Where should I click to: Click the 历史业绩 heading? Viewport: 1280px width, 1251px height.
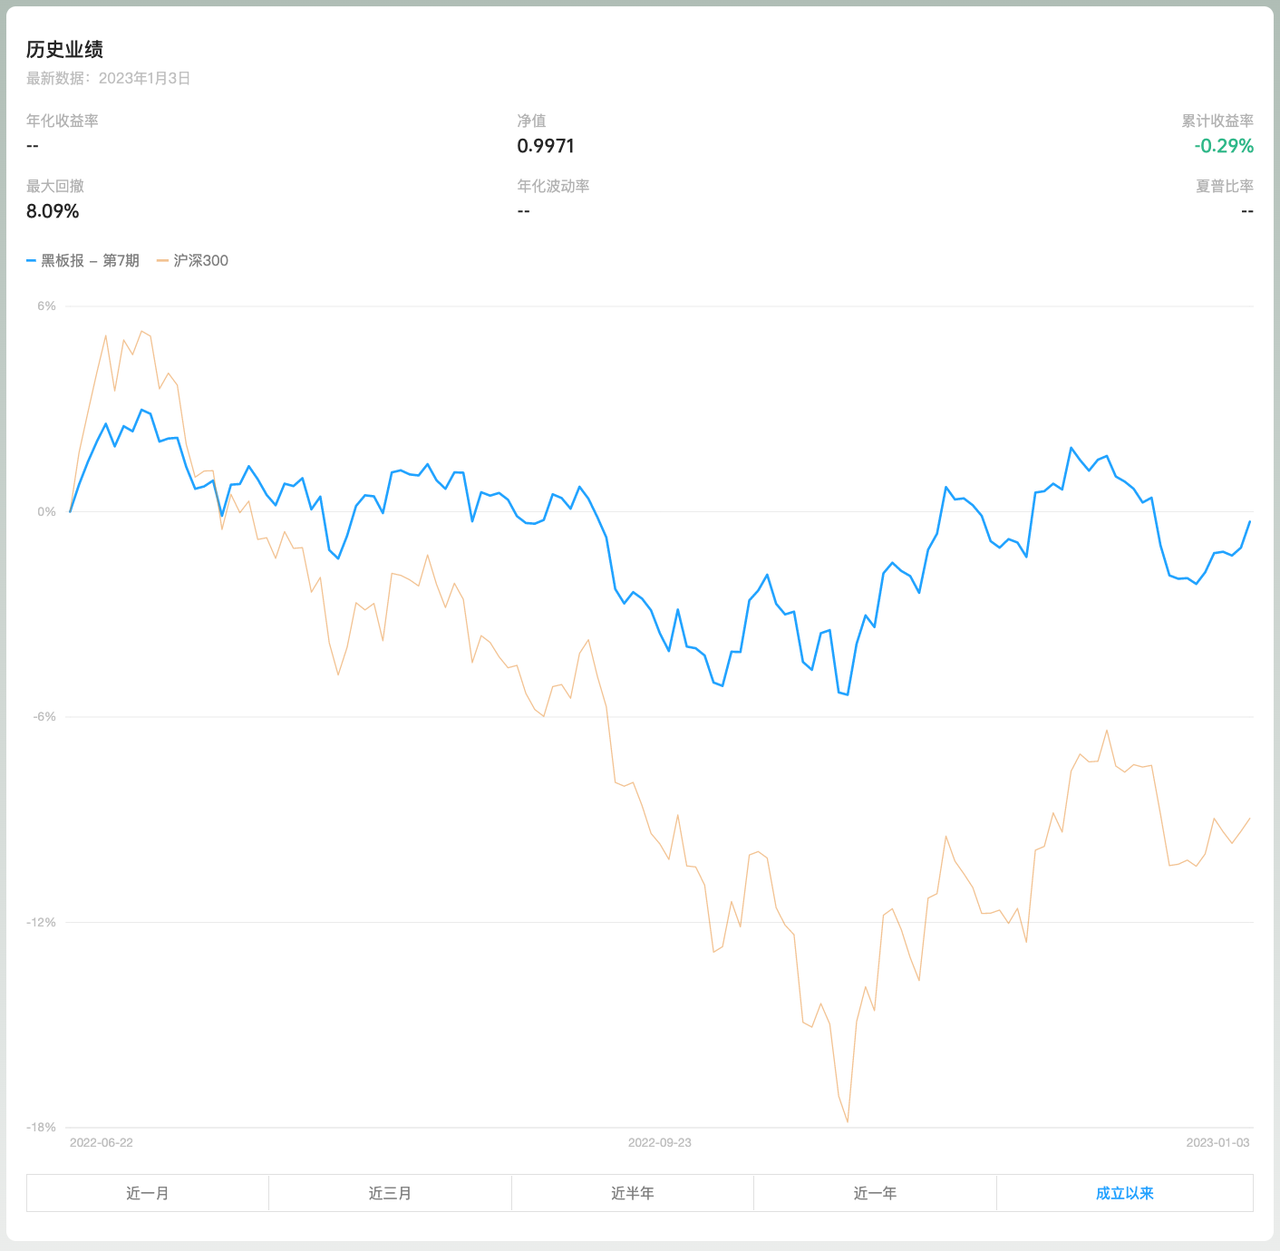(65, 49)
